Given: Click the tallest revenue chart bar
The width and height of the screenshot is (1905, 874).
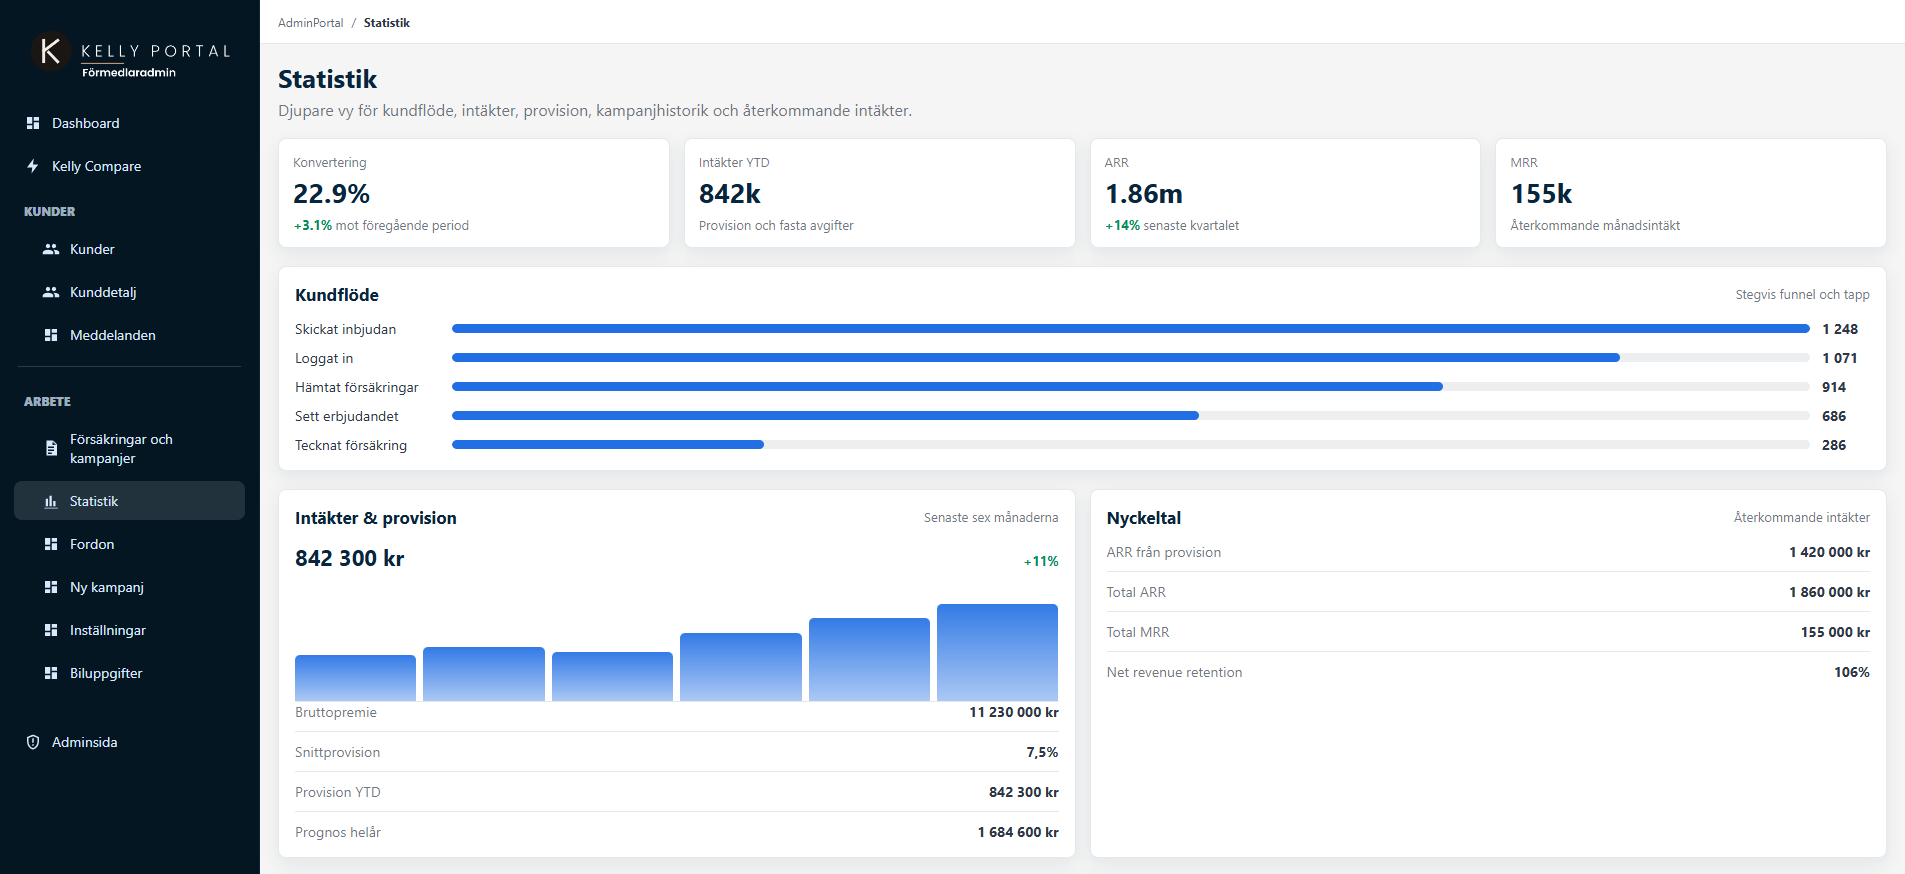Looking at the screenshot, I should point(997,652).
